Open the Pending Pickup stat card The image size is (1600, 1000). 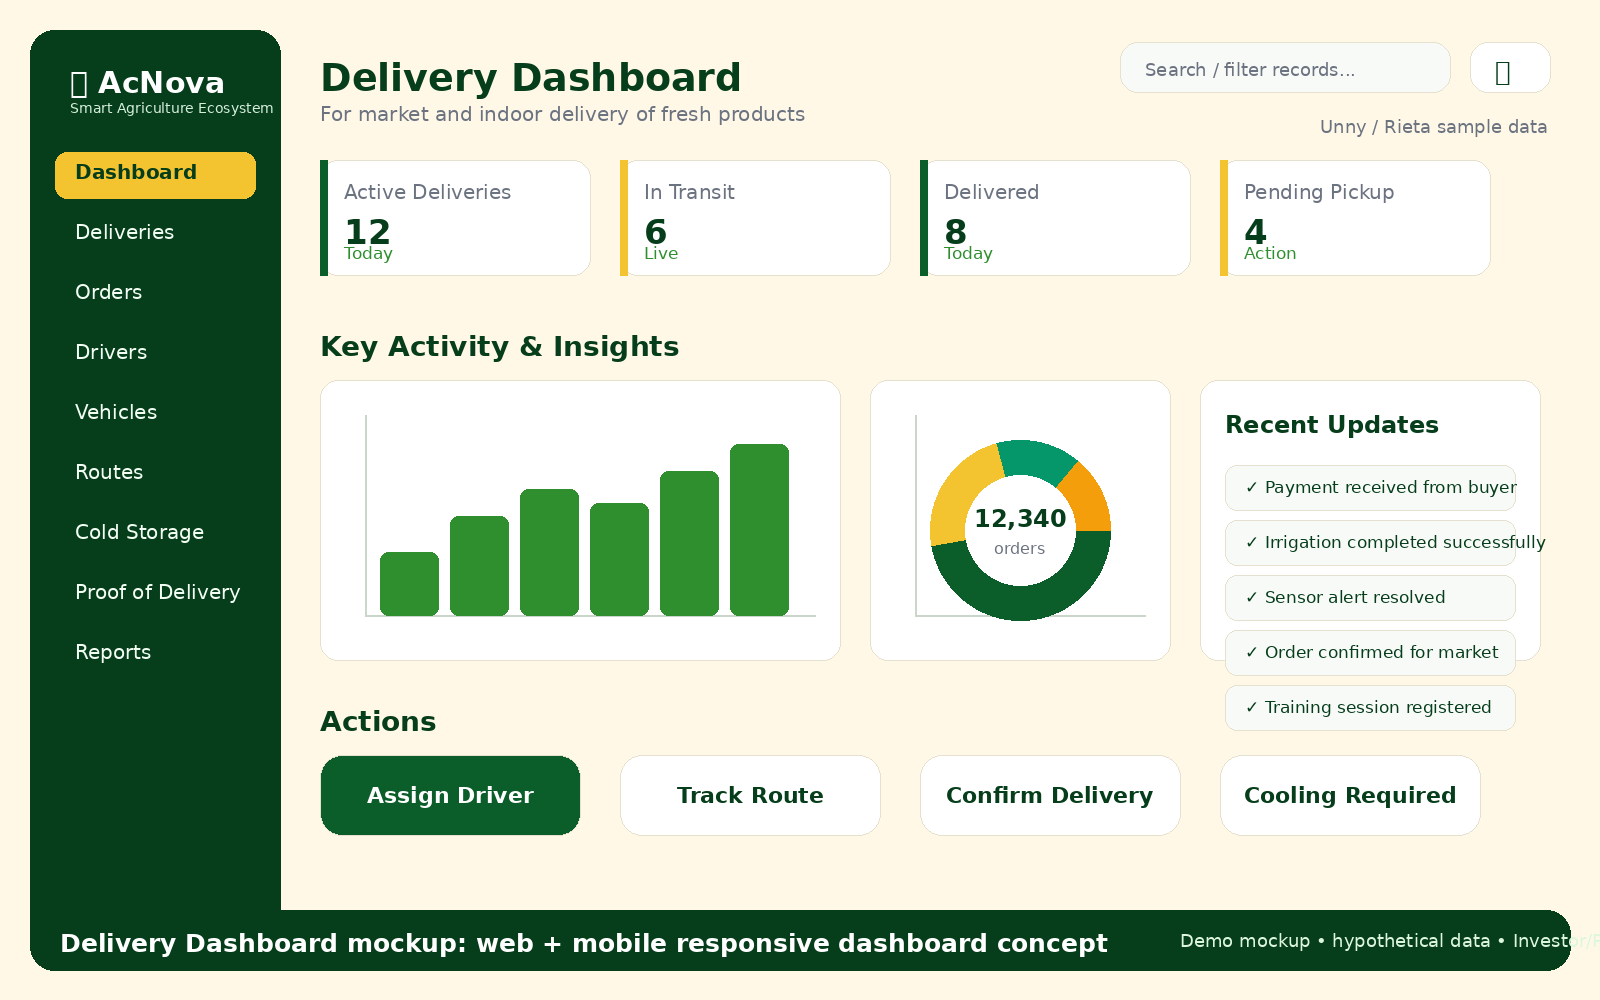pos(1355,218)
